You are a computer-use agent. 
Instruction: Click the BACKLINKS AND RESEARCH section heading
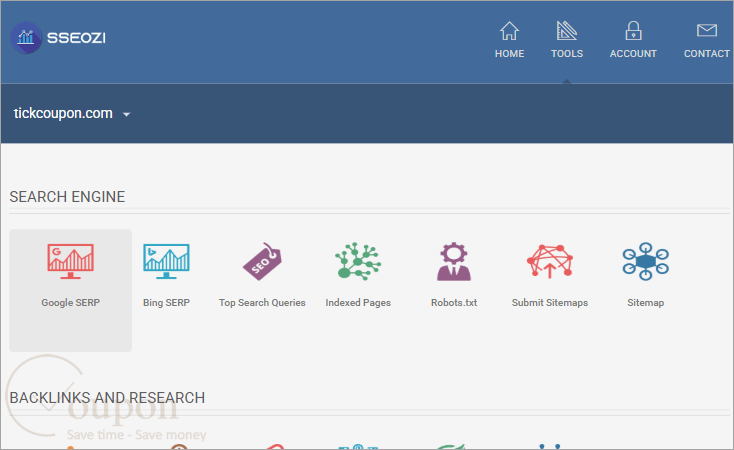[107, 398]
